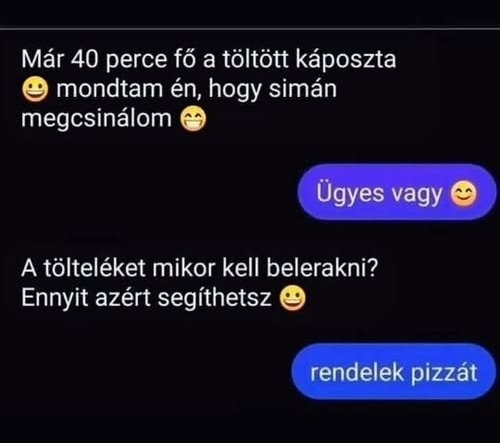Screen dimensions: 500x443
Task: Click the smiling emoji in "Ügyes vagy" bubble
Action: (x=464, y=193)
